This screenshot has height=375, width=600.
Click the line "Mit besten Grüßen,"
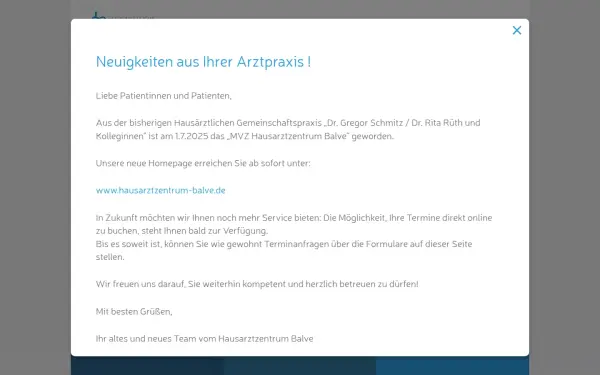click(134, 311)
